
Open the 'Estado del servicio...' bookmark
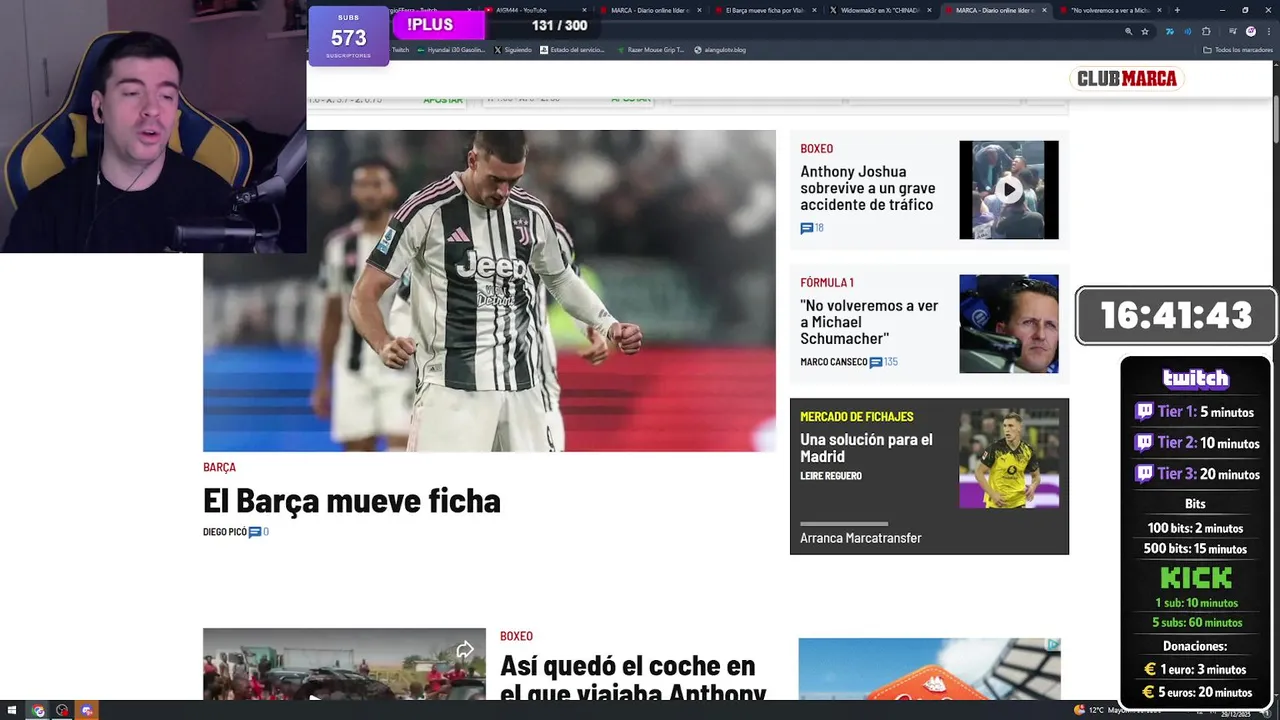coord(574,50)
